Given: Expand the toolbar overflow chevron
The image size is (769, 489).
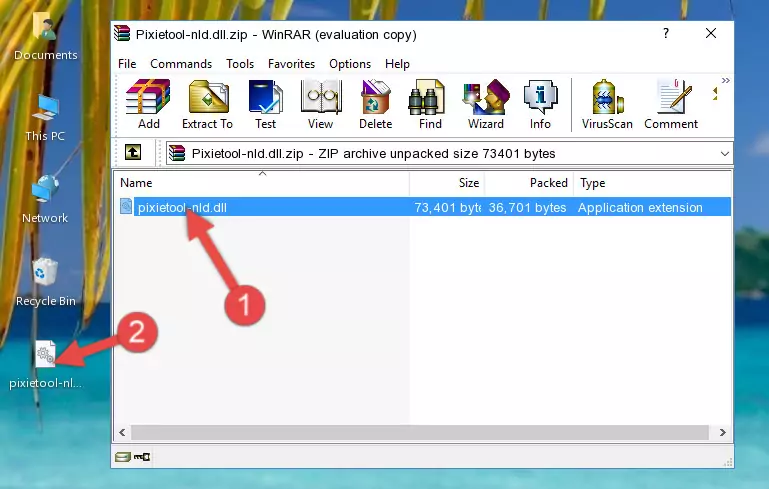Looking at the screenshot, I should [x=726, y=80].
